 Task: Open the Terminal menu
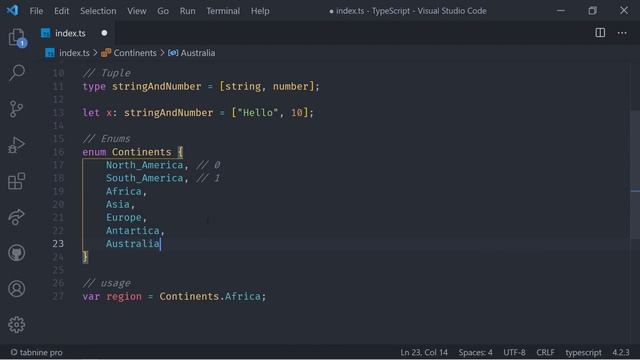click(x=223, y=11)
